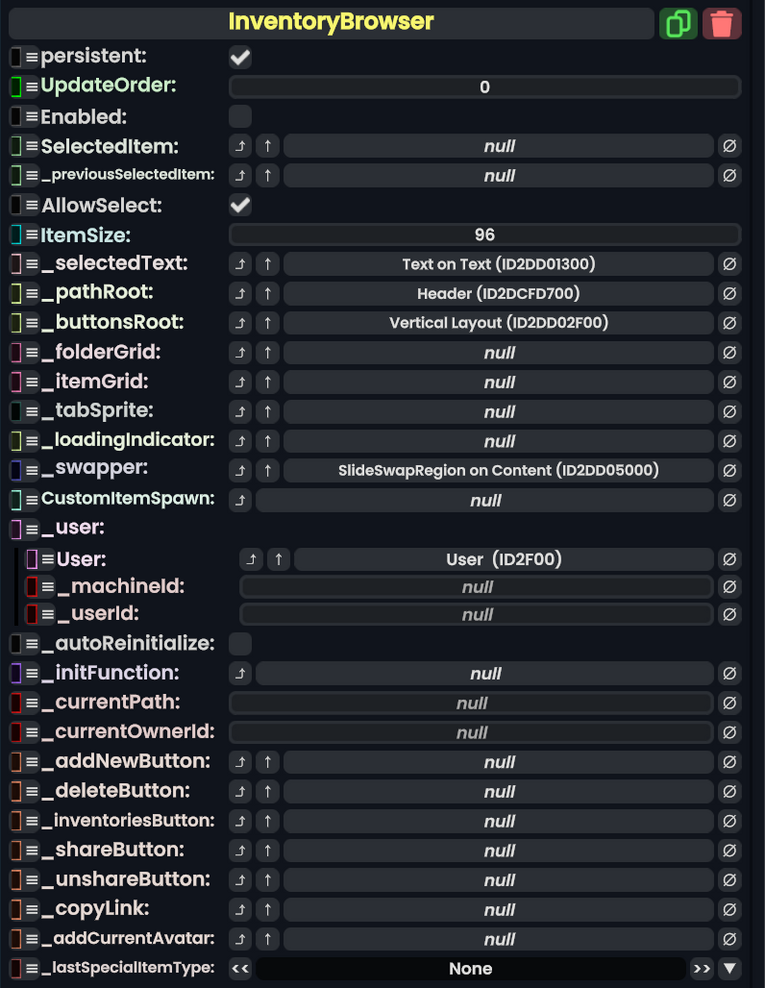Click the up arrow next to SelectedItem
This screenshot has height=988, width=765.
[265, 146]
